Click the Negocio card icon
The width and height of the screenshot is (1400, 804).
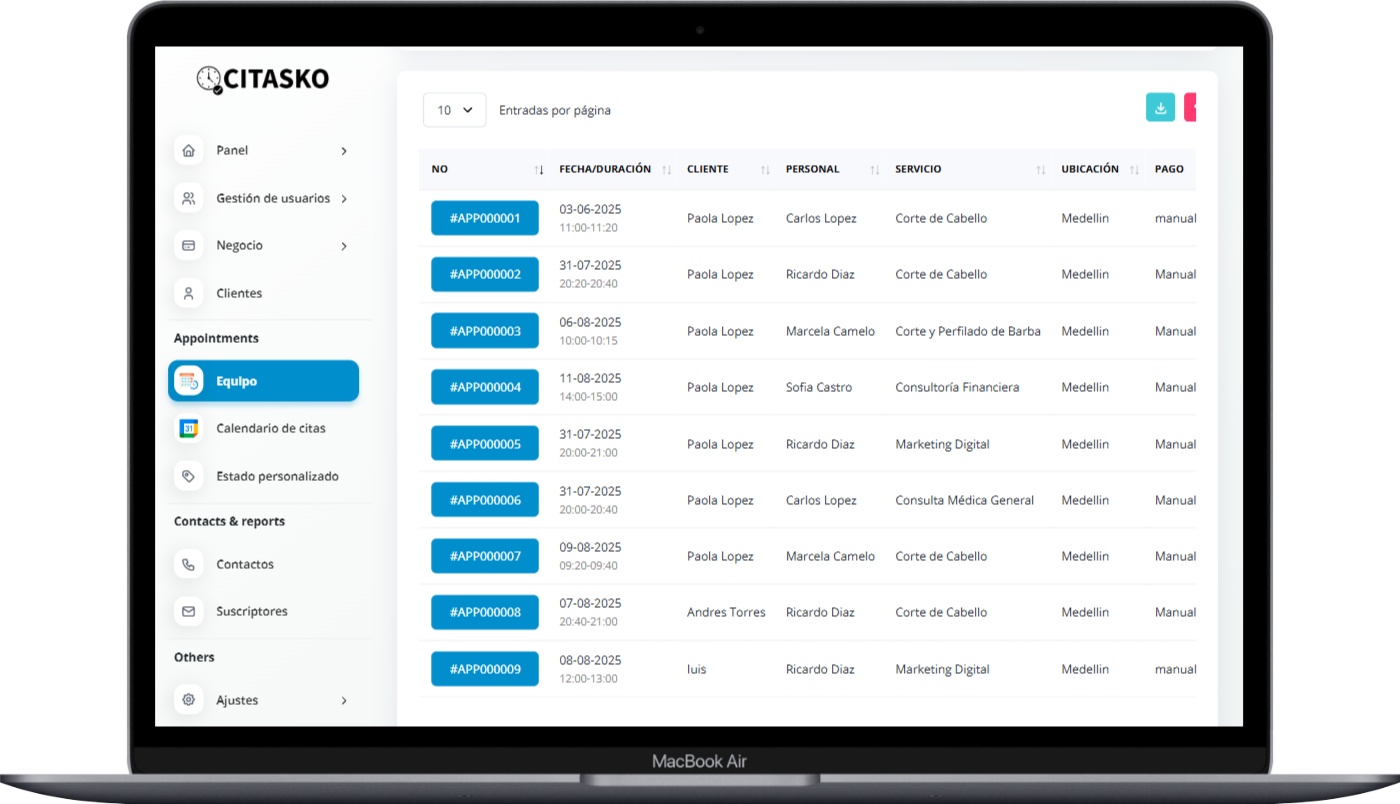[188, 245]
